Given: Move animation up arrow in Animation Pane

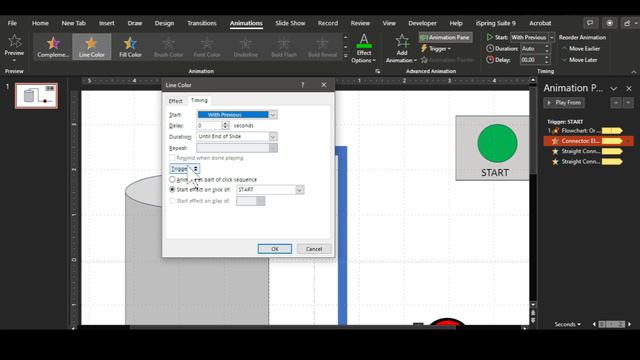Looking at the screenshot, I should (616, 103).
